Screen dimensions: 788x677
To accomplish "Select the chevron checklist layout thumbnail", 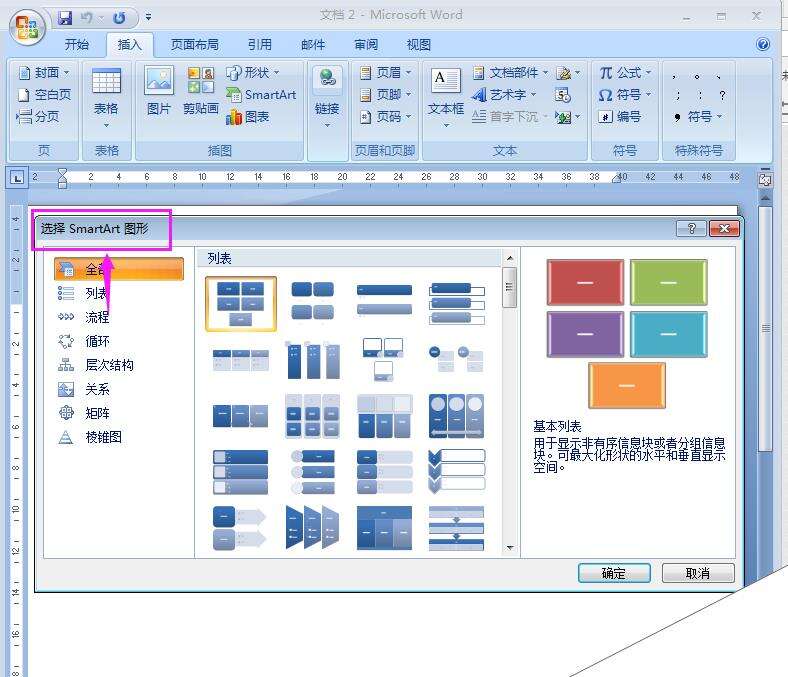I will coord(456,471).
